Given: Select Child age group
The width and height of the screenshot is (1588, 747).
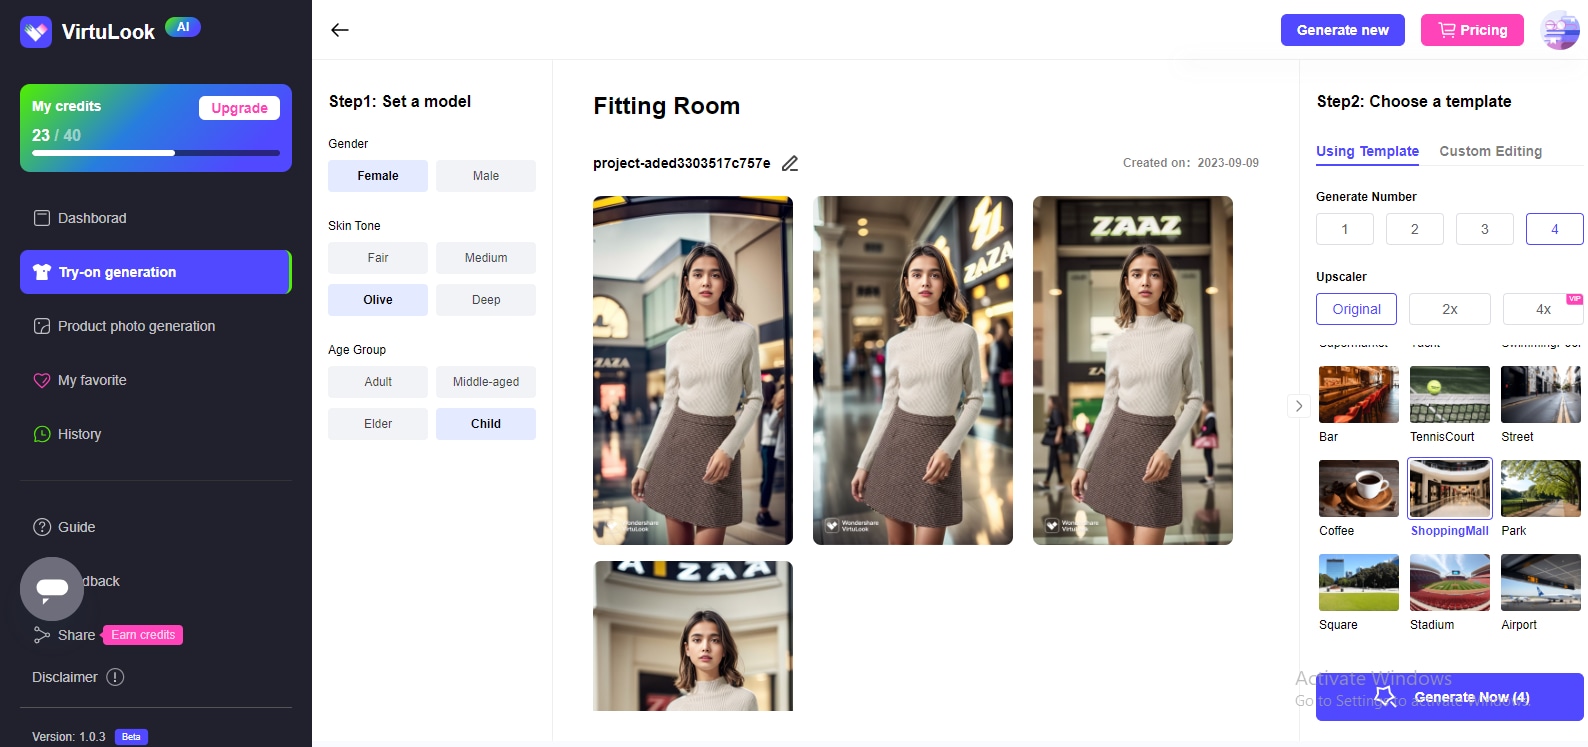Looking at the screenshot, I should [x=486, y=424].
